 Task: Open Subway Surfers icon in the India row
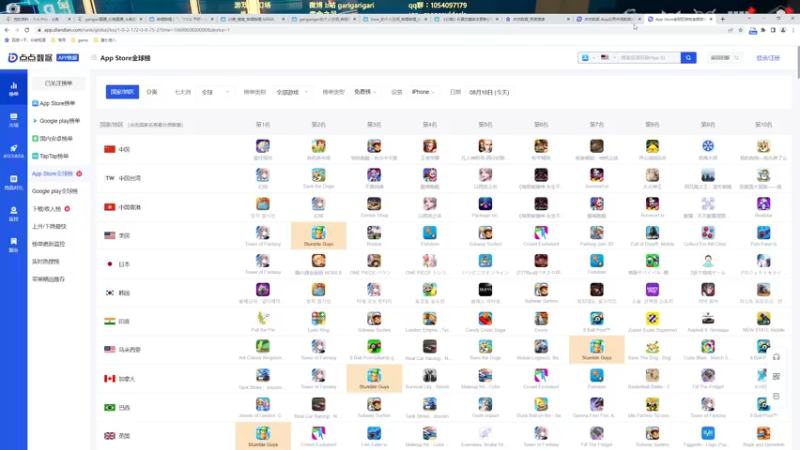tap(374, 318)
